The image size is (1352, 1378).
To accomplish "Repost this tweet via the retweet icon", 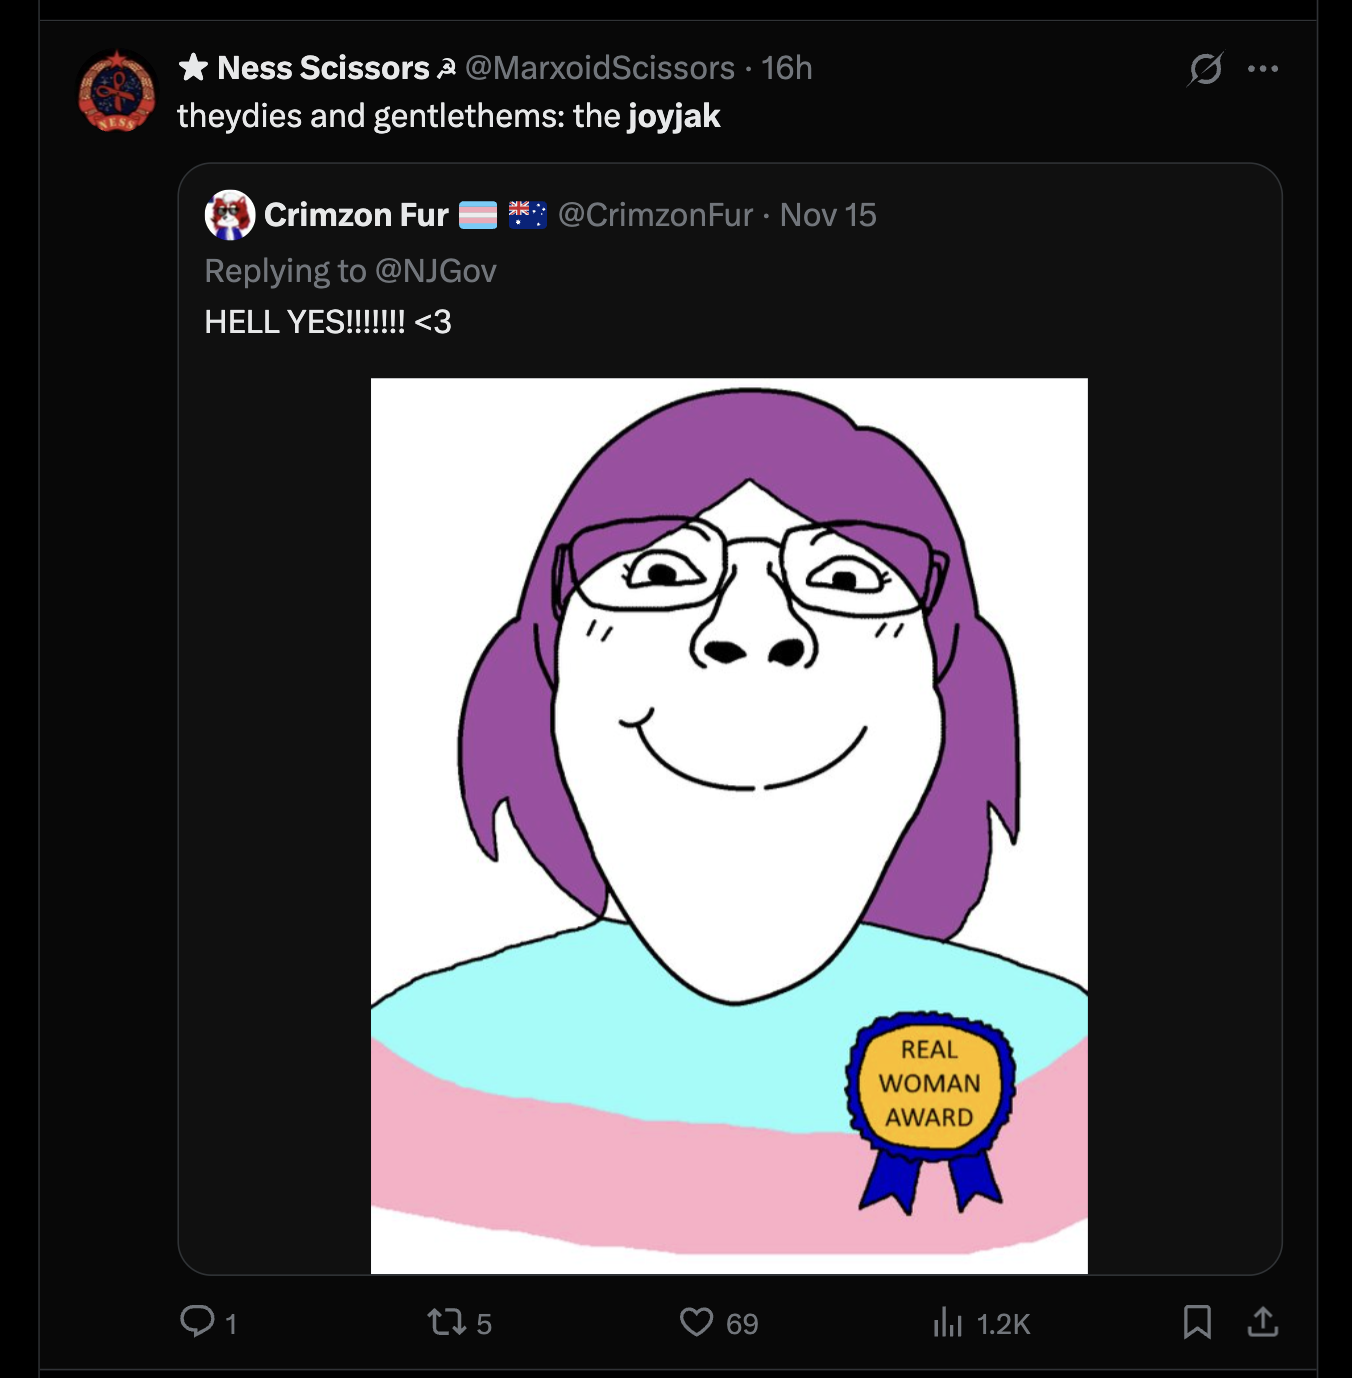I will 445,1322.
